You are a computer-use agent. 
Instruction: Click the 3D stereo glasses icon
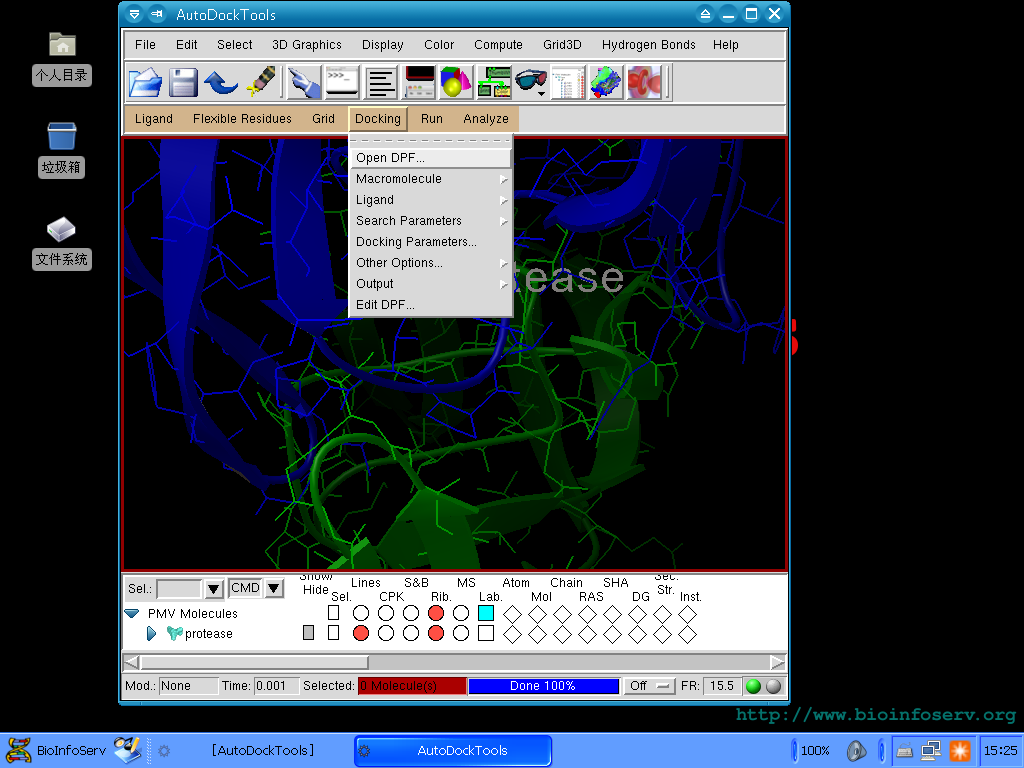[531, 82]
